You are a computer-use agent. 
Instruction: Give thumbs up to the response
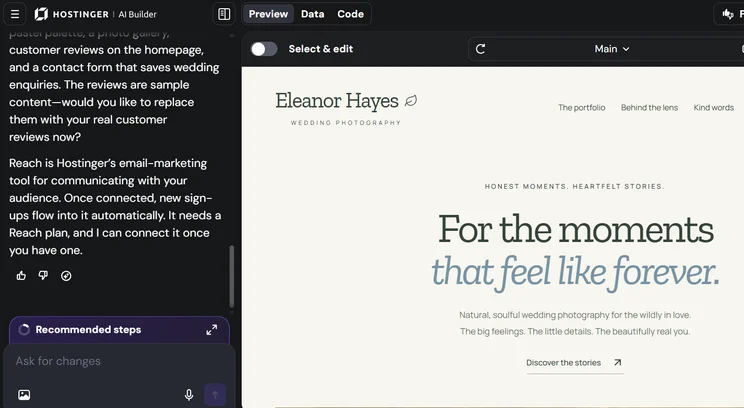pyautogui.click(x=21, y=276)
